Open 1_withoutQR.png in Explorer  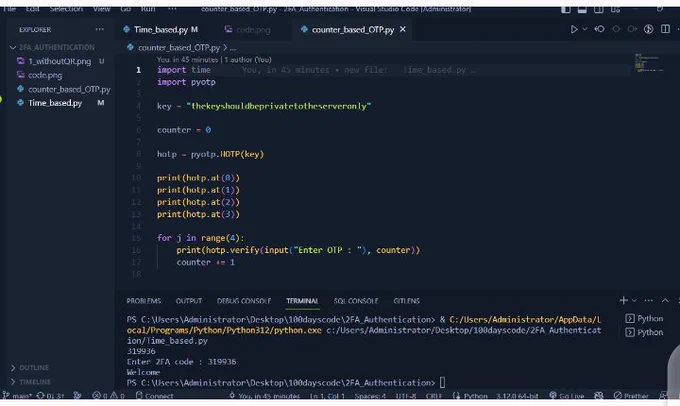(x=60, y=61)
